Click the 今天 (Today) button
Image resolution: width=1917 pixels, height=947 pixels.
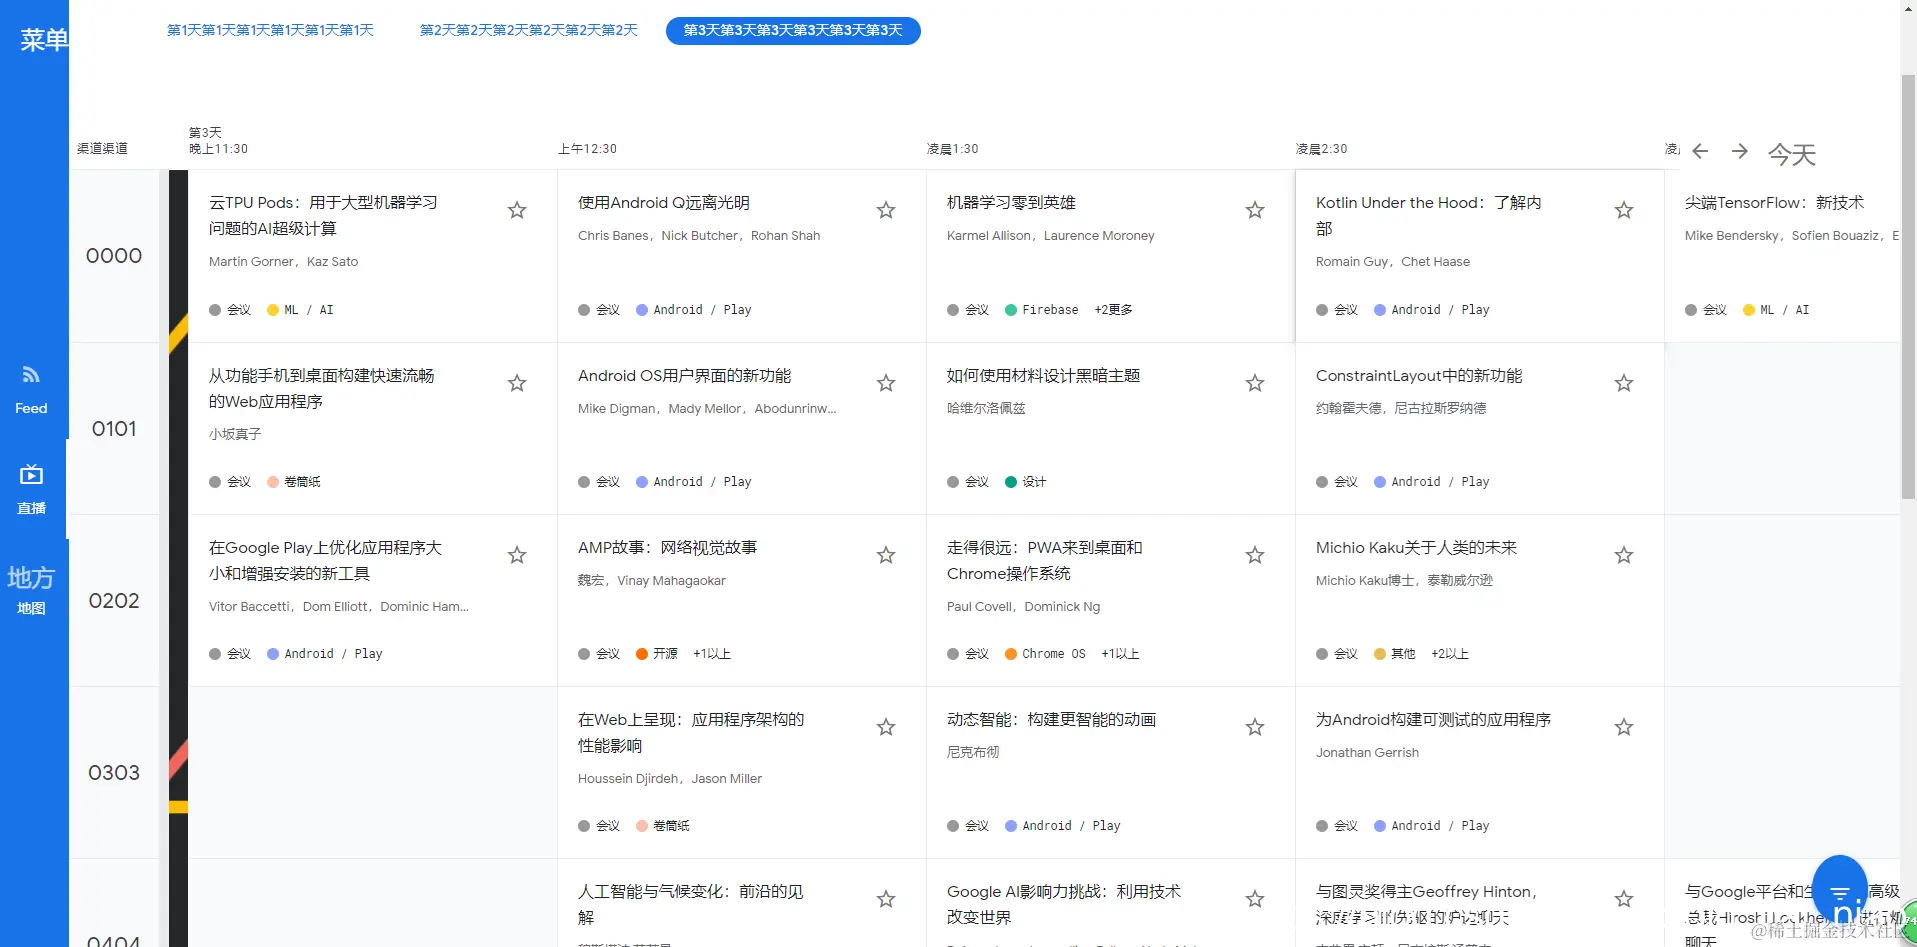tap(1792, 155)
